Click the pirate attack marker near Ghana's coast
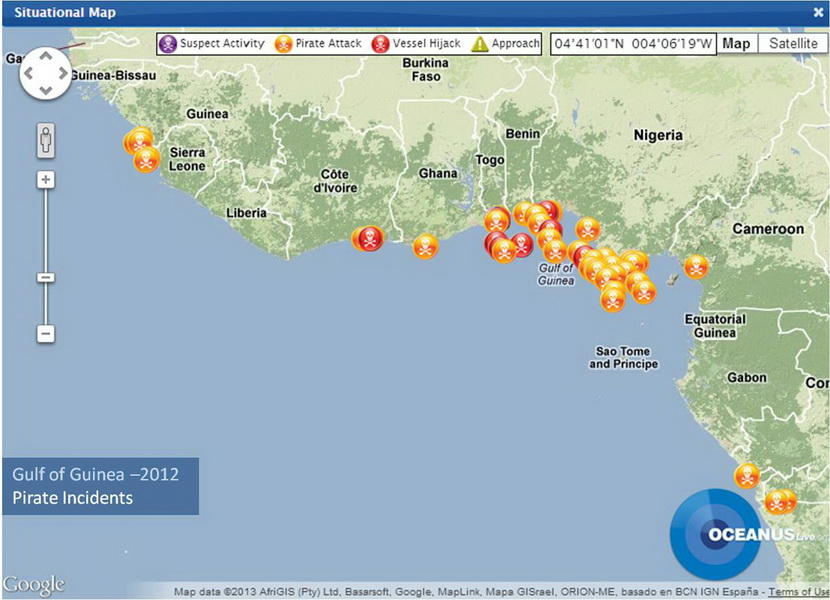Screen dimensions: 830x600 click(x=426, y=246)
